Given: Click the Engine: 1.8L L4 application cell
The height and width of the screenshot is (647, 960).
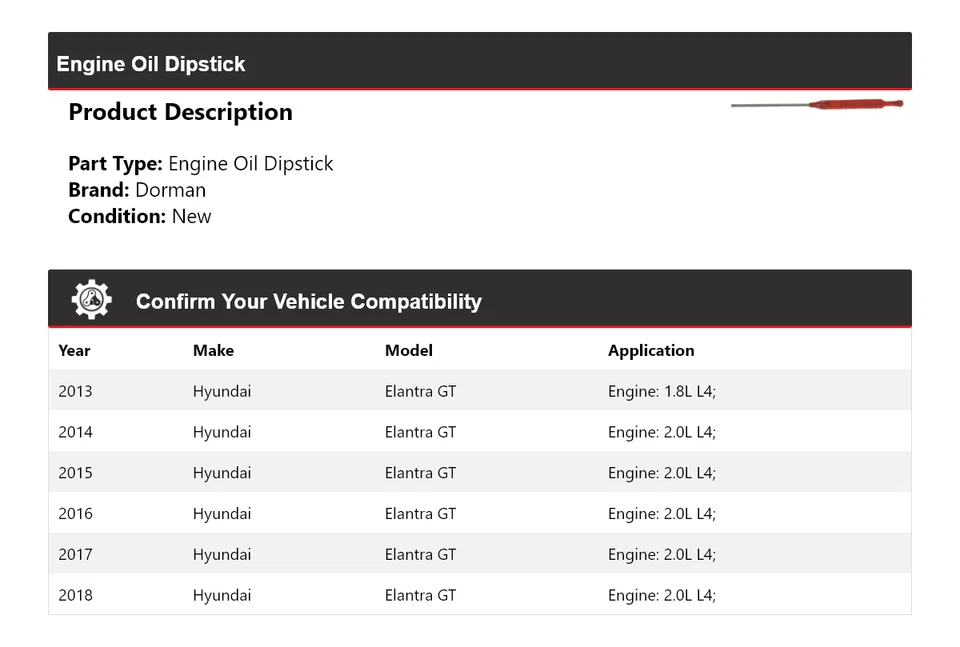Looking at the screenshot, I should (x=662, y=391).
